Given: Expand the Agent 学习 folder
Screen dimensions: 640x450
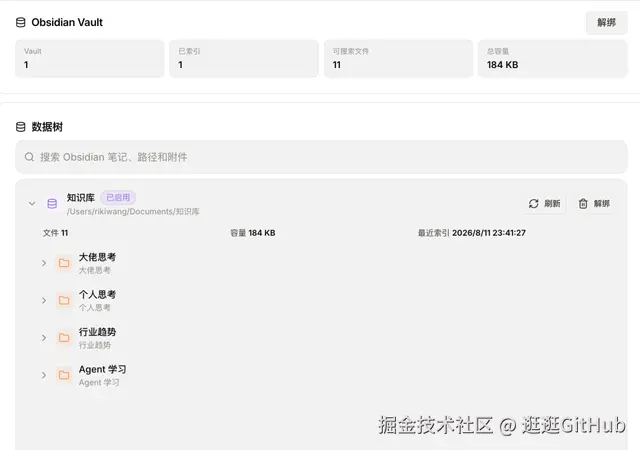Looking at the screenshot, I should click(x=44, y=375).
